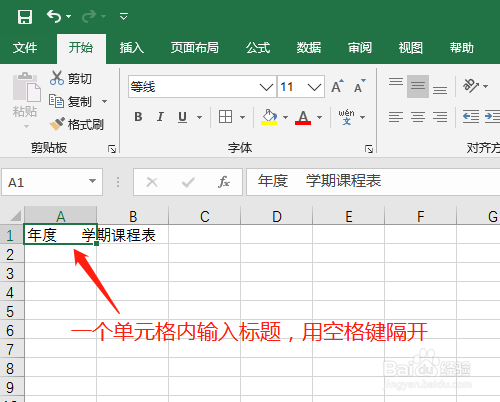Expand the paste options arrow under 粘贴
The height and width of the screenshot is (402, 500).
26,126
